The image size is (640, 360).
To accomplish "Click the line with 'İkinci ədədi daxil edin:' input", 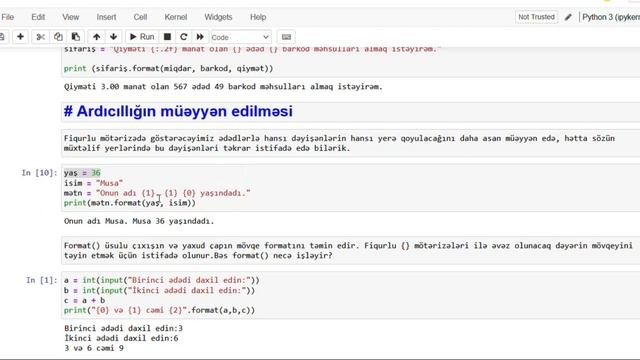I will (x=159, y=290).
